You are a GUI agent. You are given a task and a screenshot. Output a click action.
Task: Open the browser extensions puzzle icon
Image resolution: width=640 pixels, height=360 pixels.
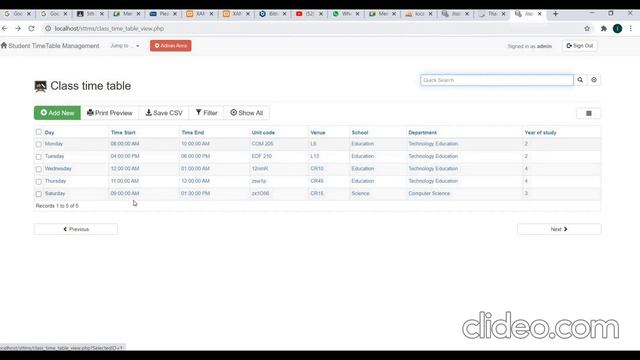click(604, 29)
